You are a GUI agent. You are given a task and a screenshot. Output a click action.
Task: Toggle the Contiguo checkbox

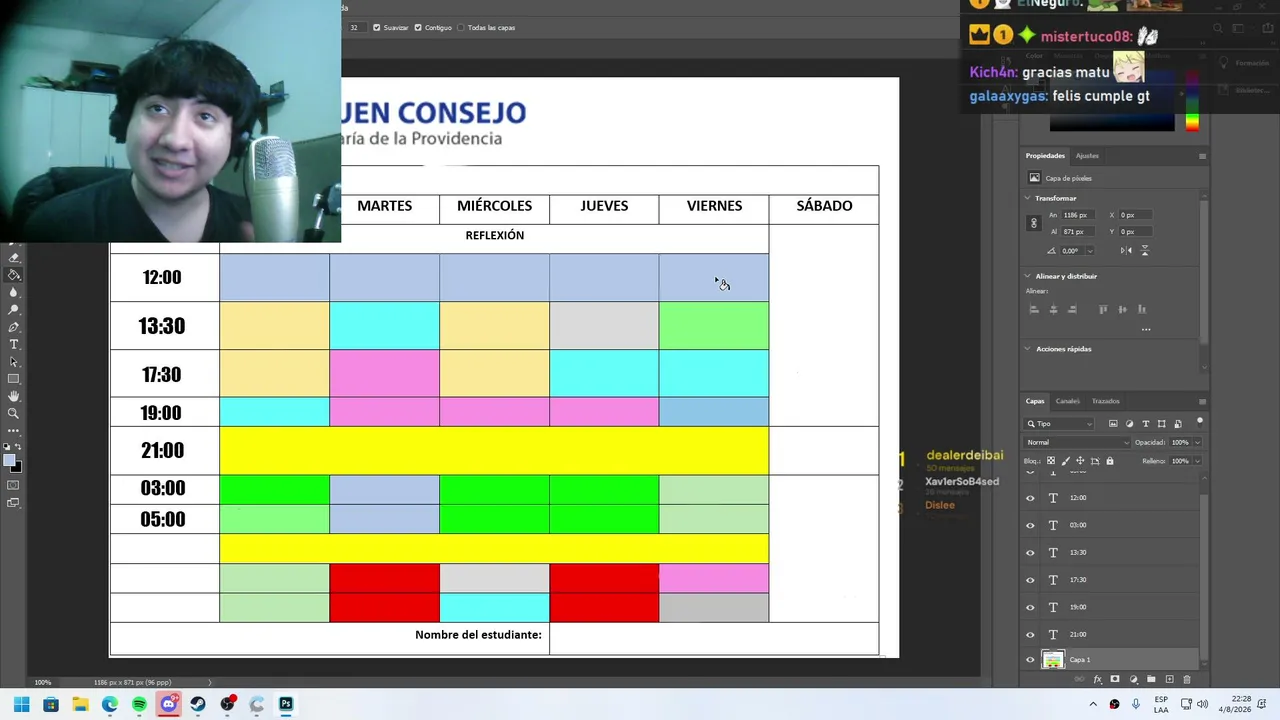pyautogui.click(x=418, y=28)
